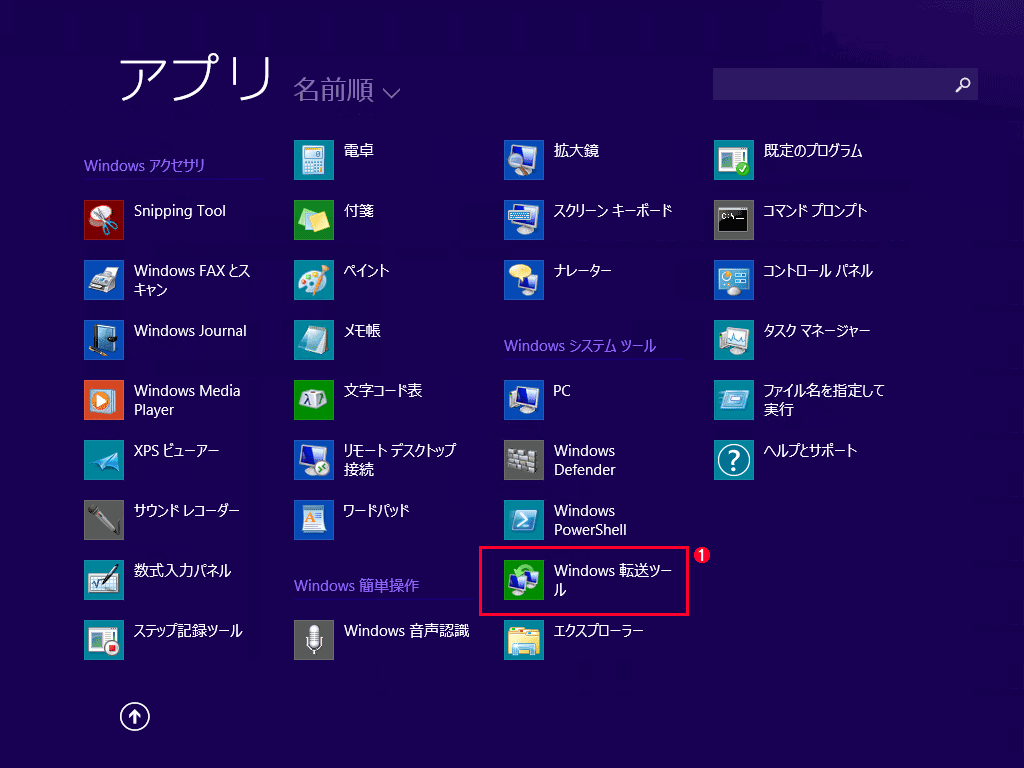Select the Windows 簡単操作 group header

pyautogui.click(x=356, y=586)
